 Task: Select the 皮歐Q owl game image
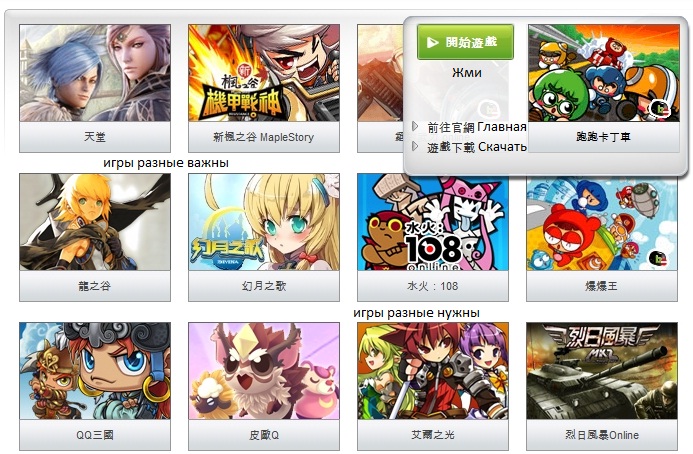click(264, 371)
